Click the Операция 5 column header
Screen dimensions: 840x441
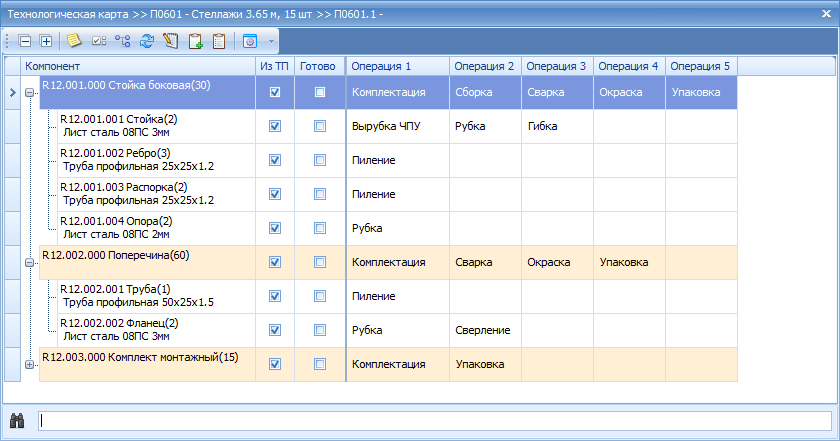[x=701, y=66]
